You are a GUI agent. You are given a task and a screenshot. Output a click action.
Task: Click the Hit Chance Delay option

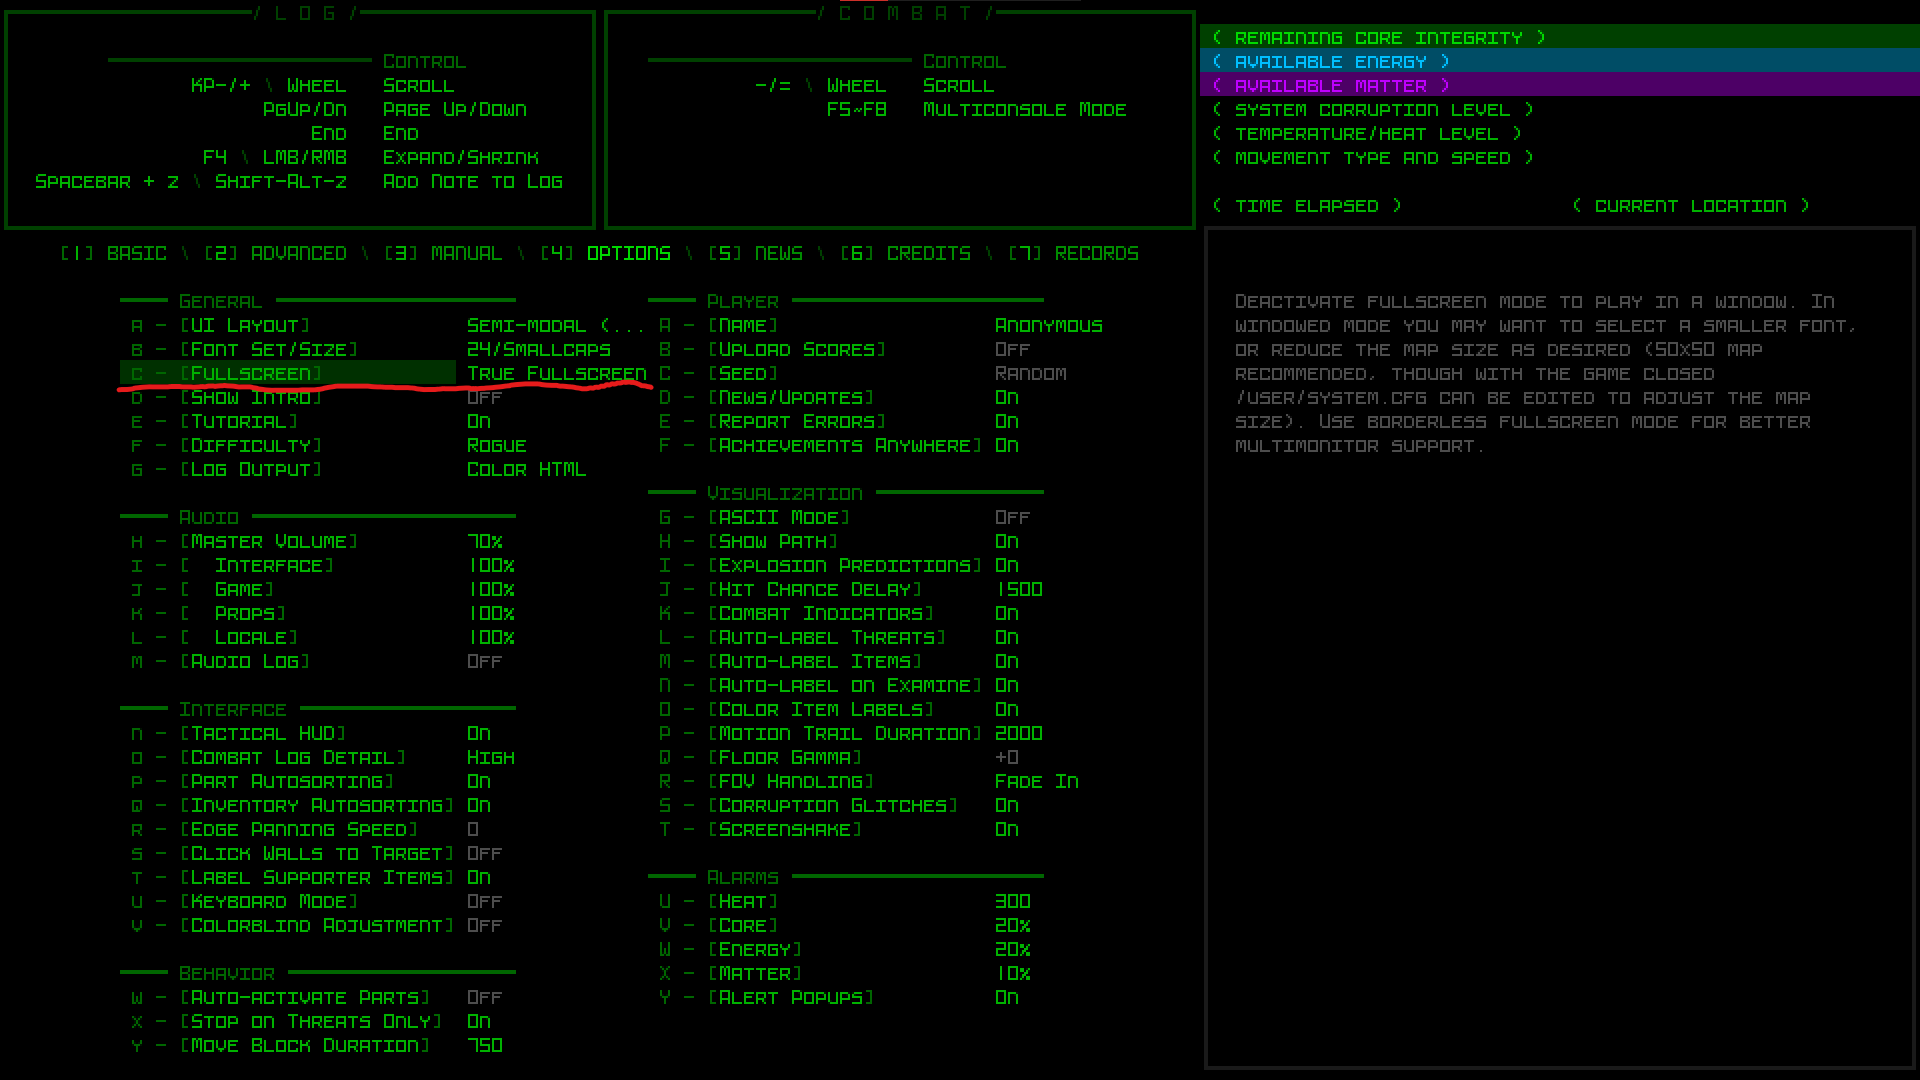coord(814,590)
